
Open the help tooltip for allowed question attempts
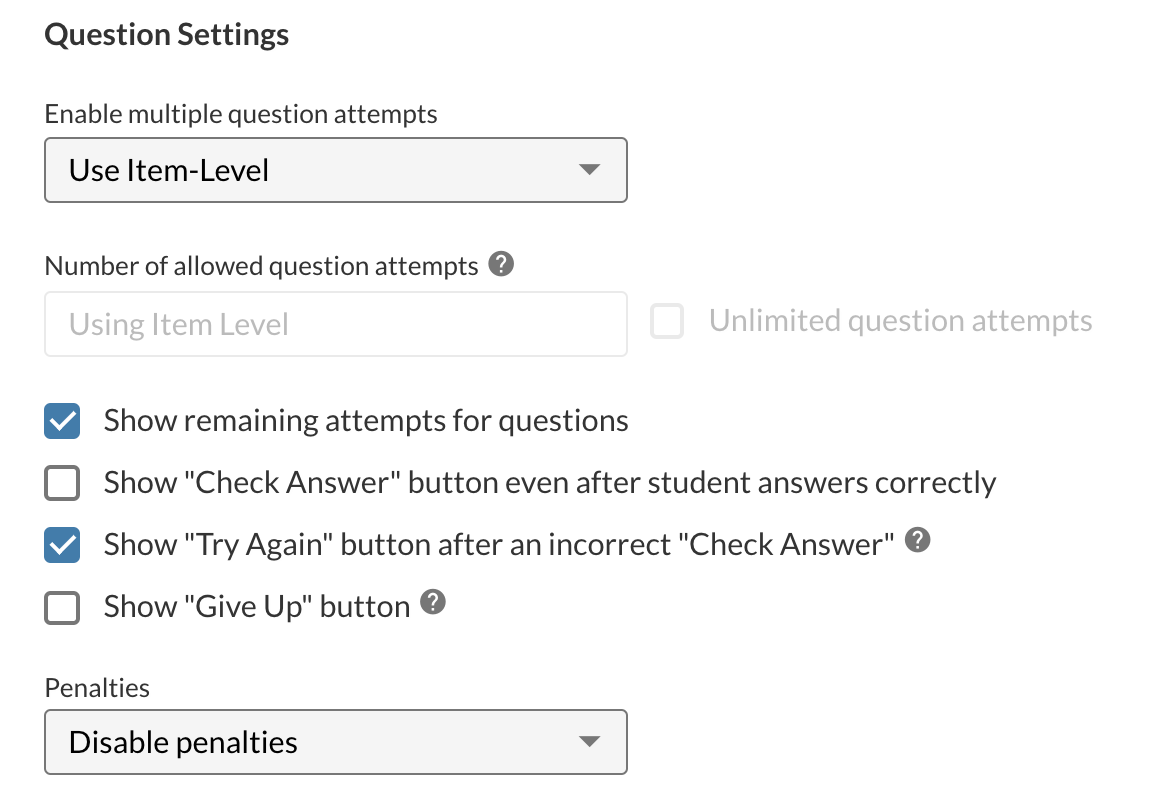click(x=501, y=263)
